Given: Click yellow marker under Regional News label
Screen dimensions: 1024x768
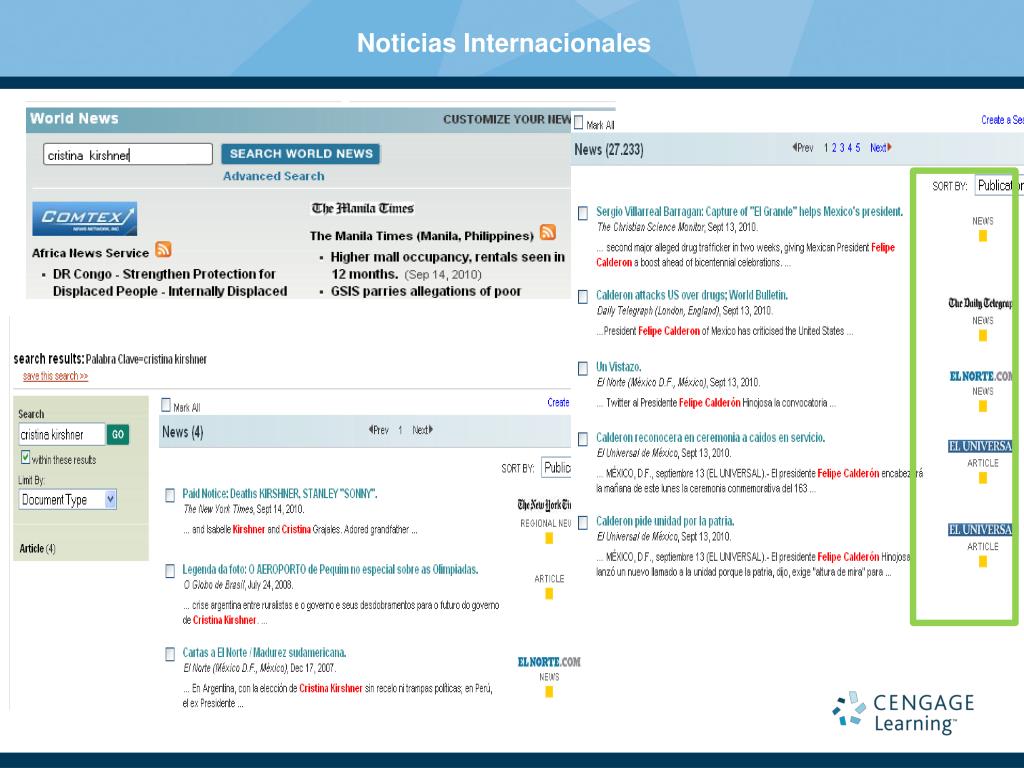Looking at the screenshot, I should click(x=549, y=538).
